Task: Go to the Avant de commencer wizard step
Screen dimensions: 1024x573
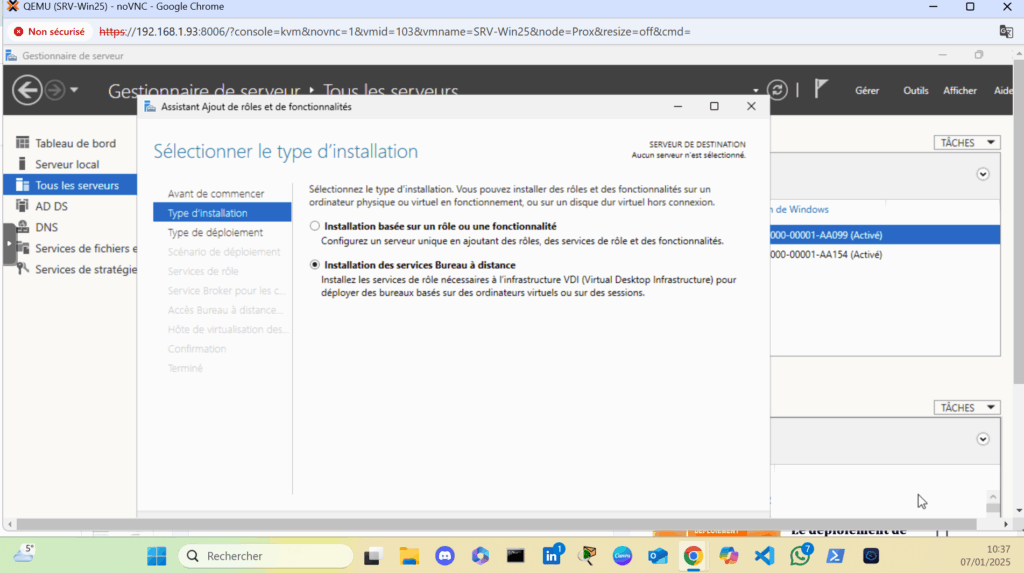Action: pyautogui.click(x=216, y=193)
